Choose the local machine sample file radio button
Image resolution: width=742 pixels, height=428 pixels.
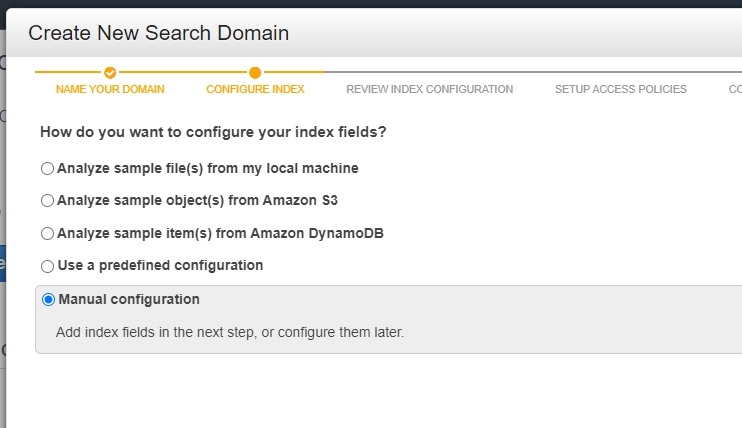point(48,168)
